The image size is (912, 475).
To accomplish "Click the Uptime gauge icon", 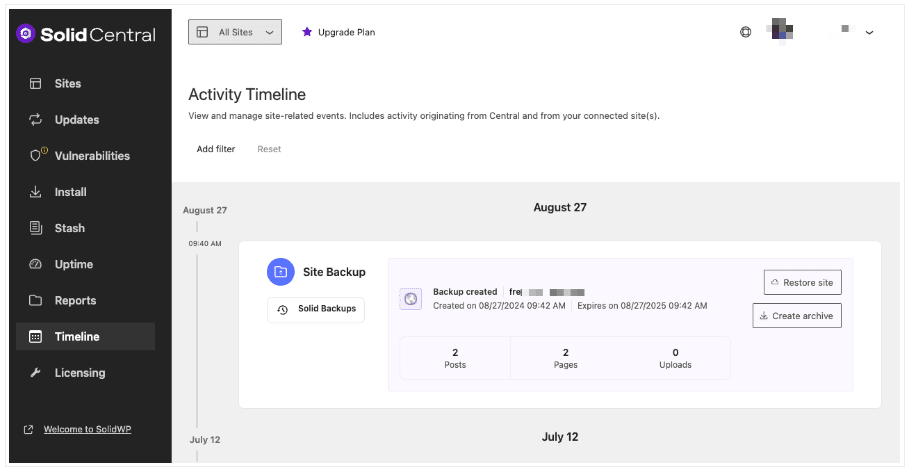I will tap(35, 264).
